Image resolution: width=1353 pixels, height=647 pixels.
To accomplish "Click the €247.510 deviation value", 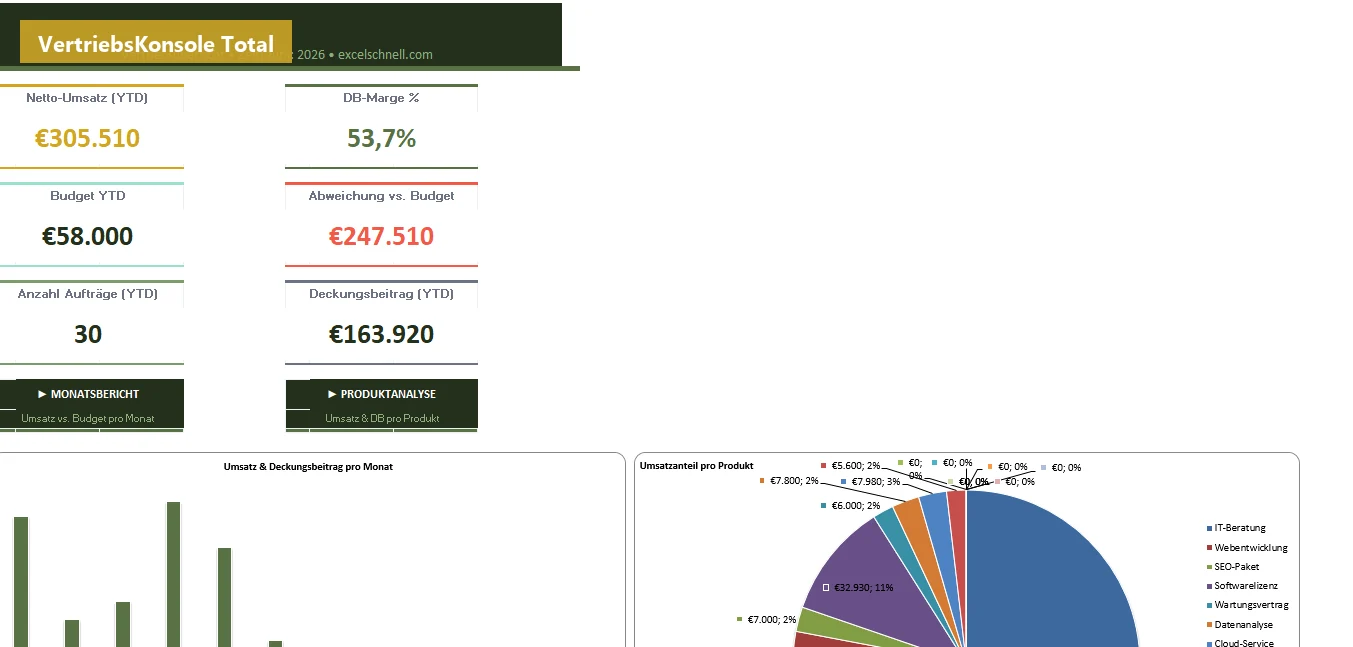I will pos(381,237).
